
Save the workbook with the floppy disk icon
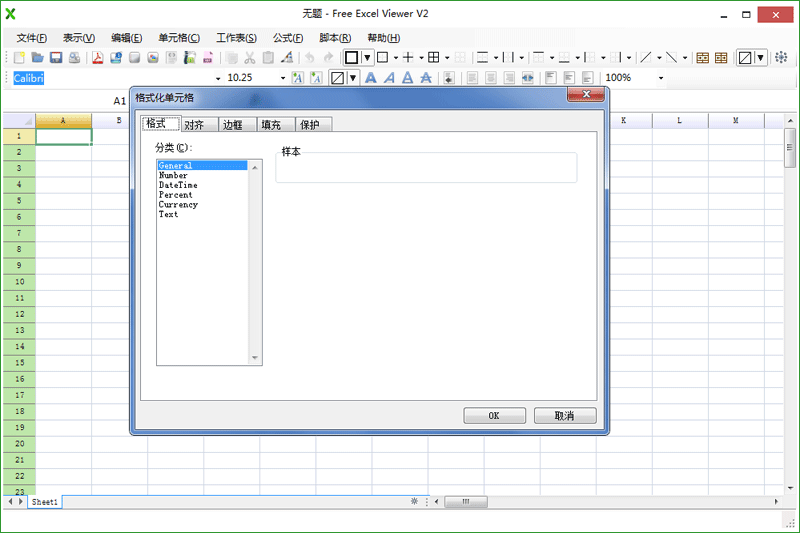pos(56,58)
